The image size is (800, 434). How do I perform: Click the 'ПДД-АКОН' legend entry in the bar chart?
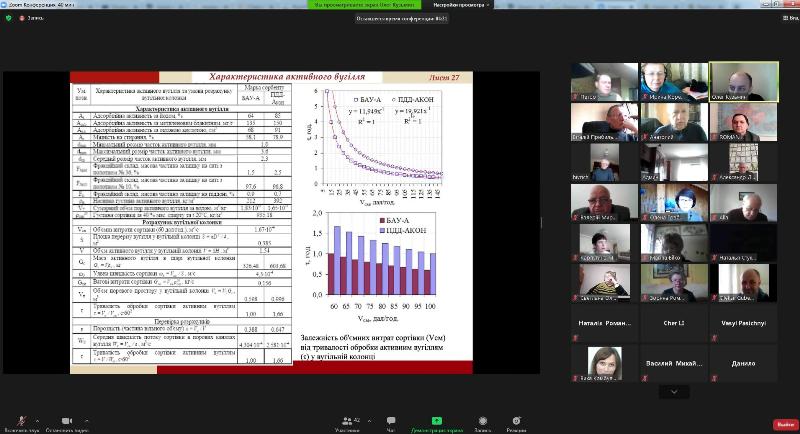[x=403, y=231]
